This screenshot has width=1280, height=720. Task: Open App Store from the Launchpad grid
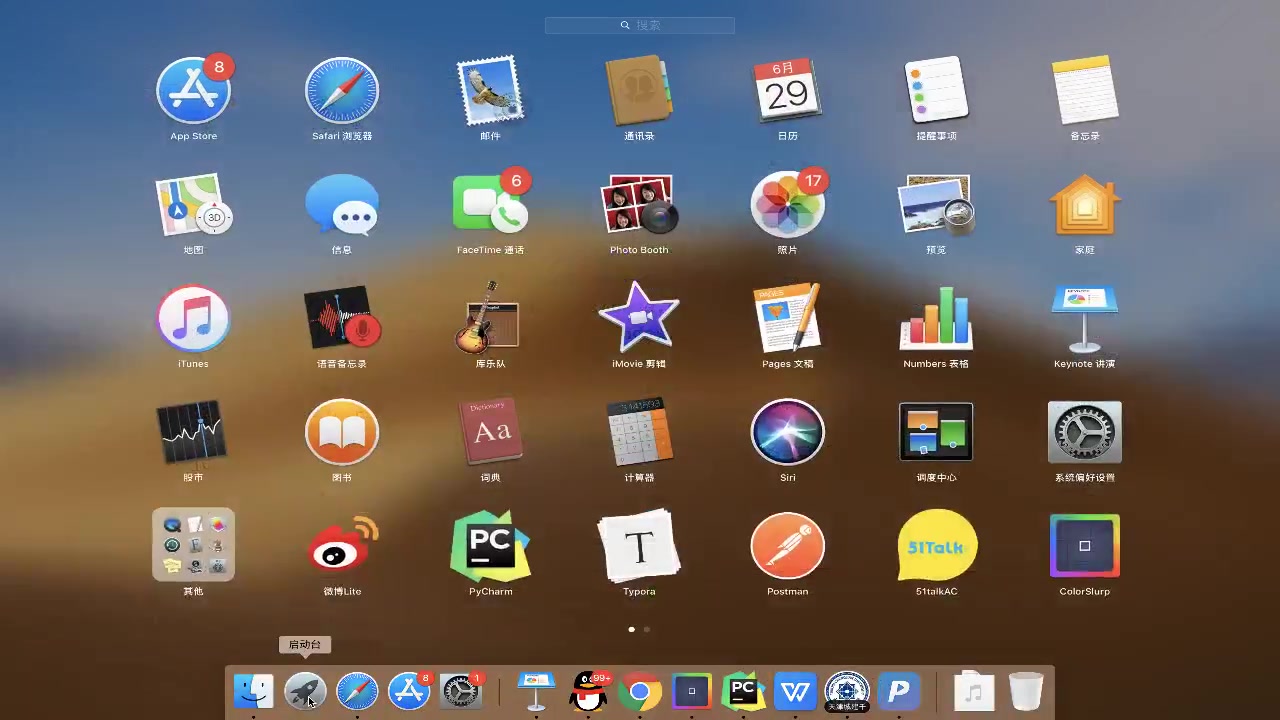pos(193,91)
